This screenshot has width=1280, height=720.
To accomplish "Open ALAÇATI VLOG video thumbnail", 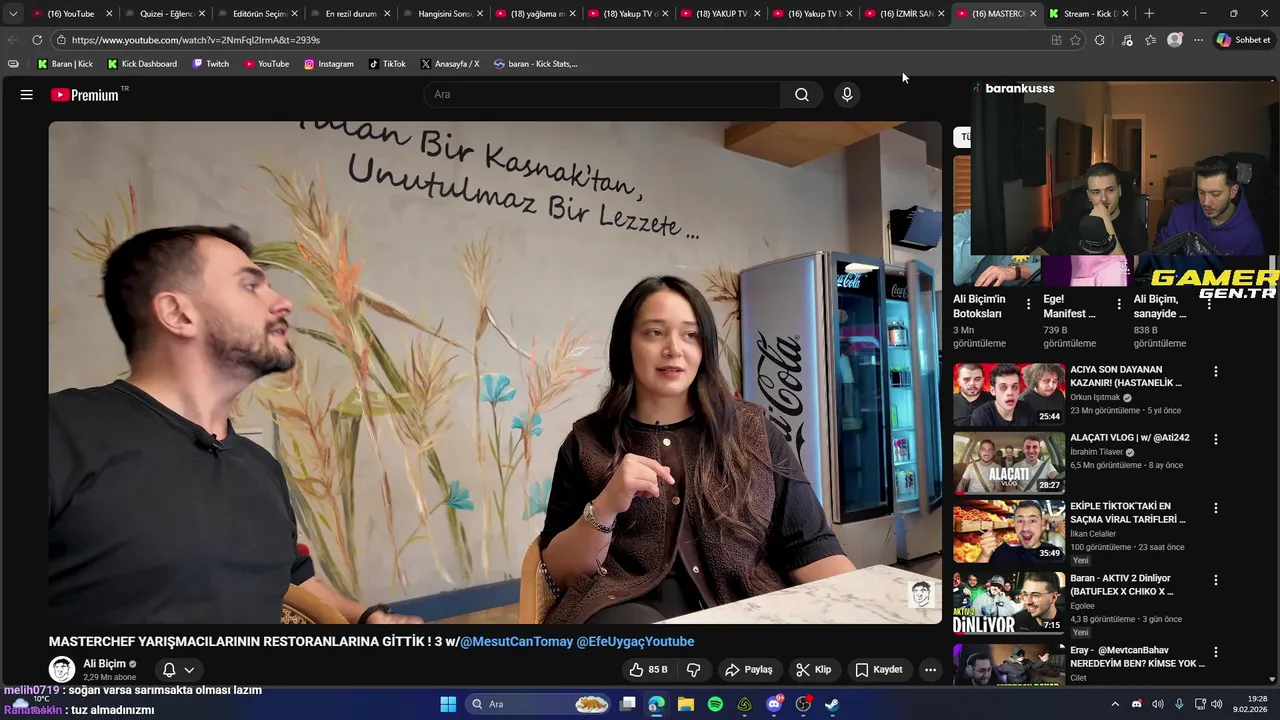I will click(1009, 463).
